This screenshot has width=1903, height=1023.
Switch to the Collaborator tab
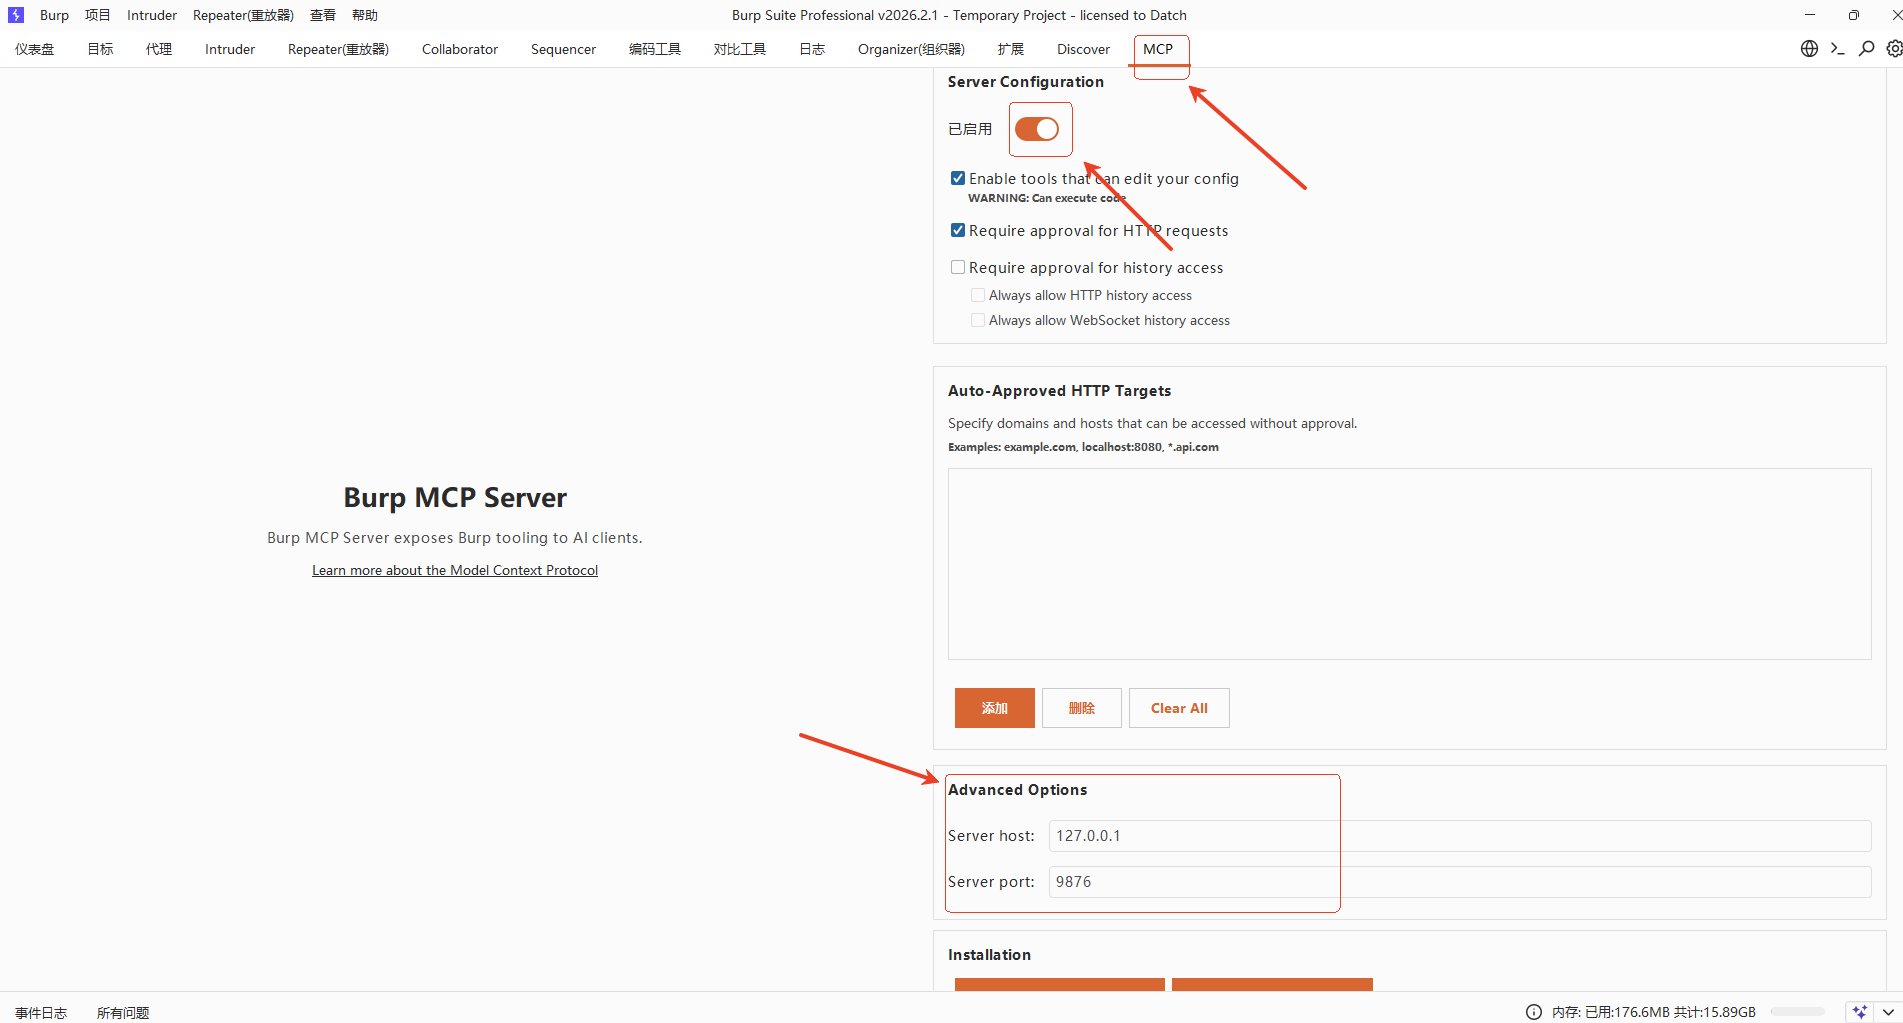click(x=459, y=49)
